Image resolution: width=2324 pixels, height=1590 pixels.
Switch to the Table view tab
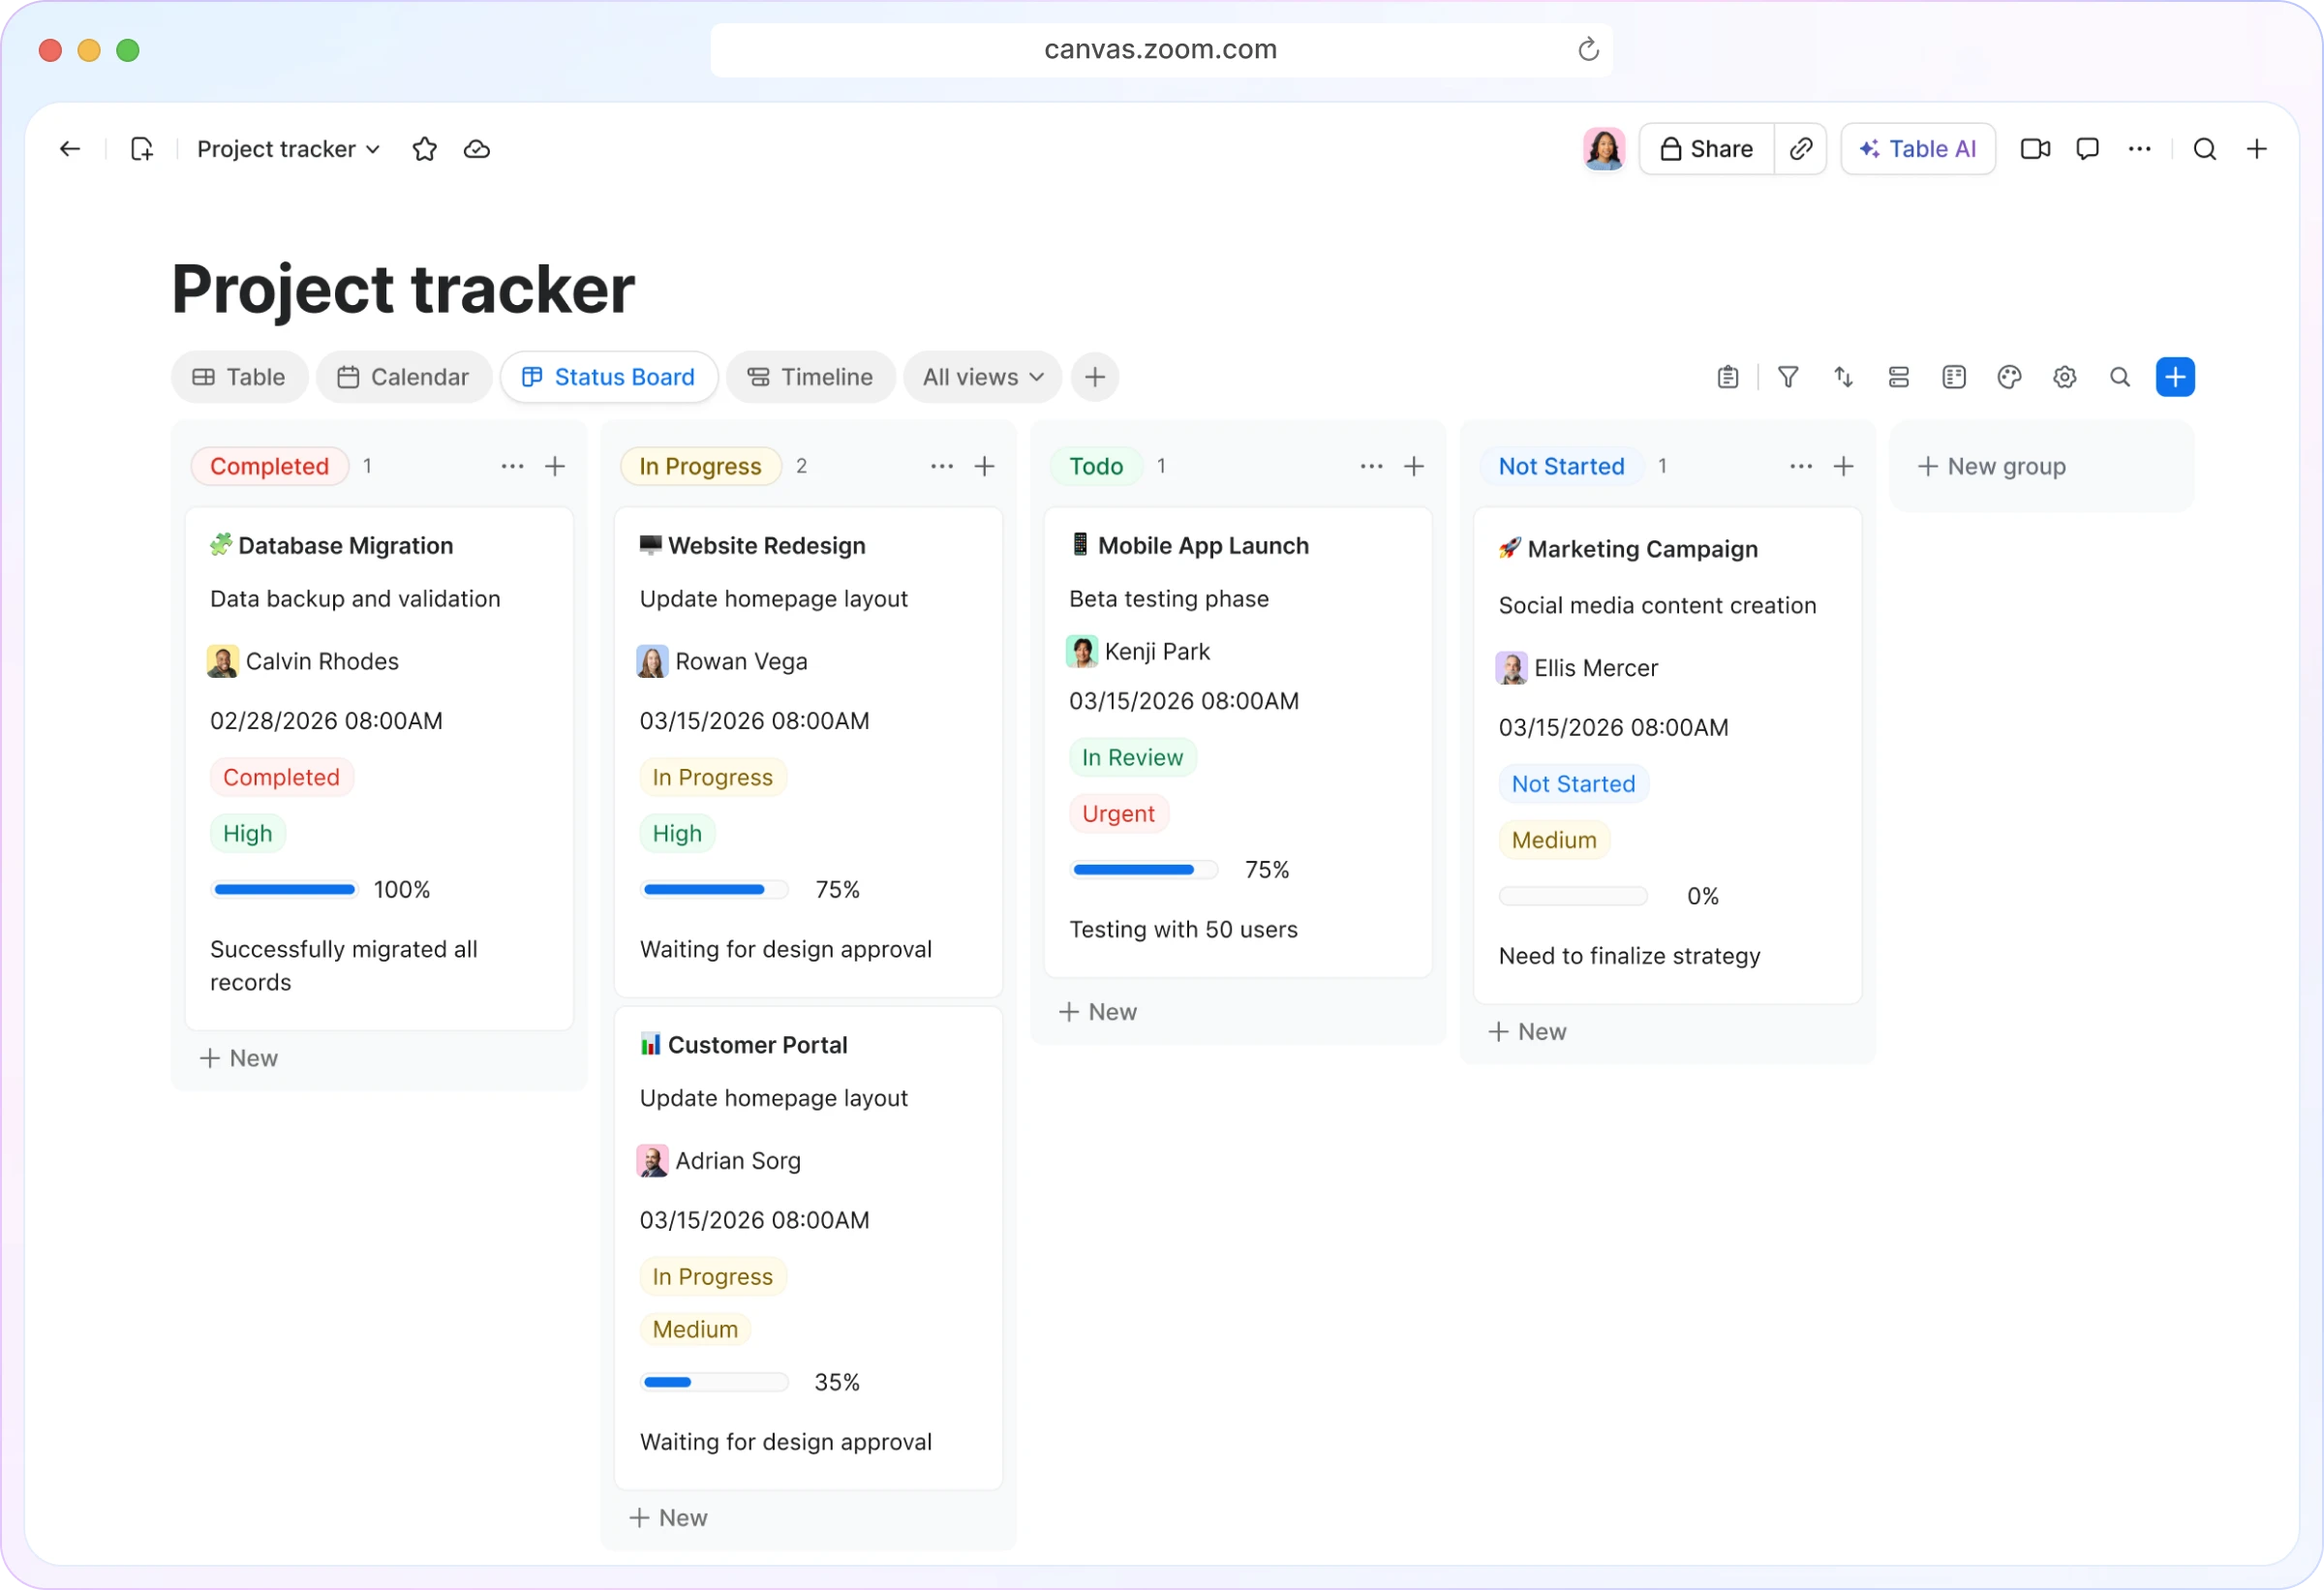tap(239, 377)
